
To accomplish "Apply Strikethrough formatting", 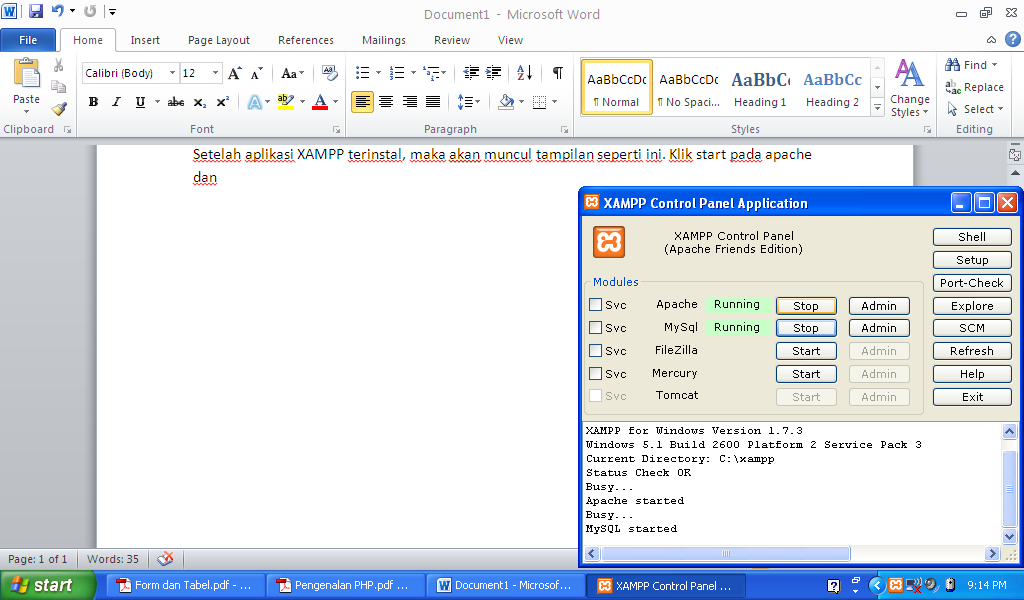I will point(175,102).
